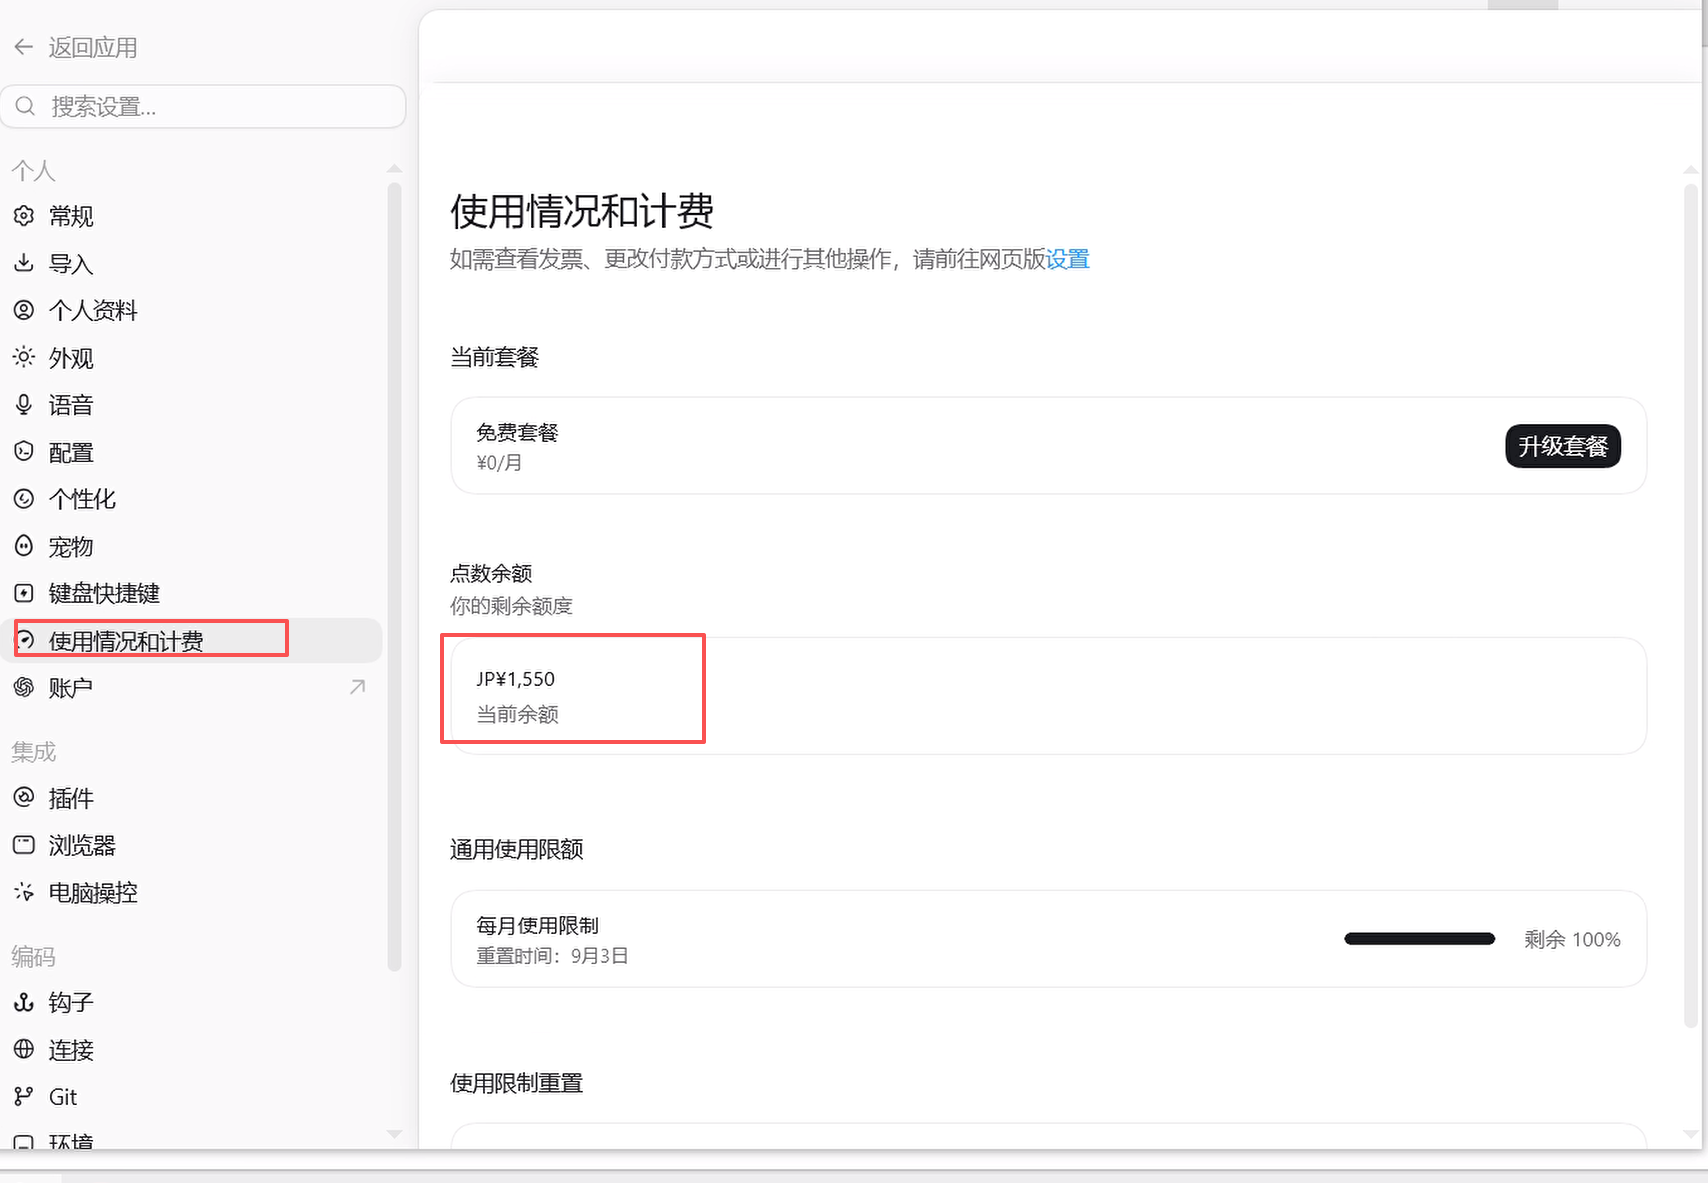
Task: Click the ¥0/月 price text
Action: (499, 462)
